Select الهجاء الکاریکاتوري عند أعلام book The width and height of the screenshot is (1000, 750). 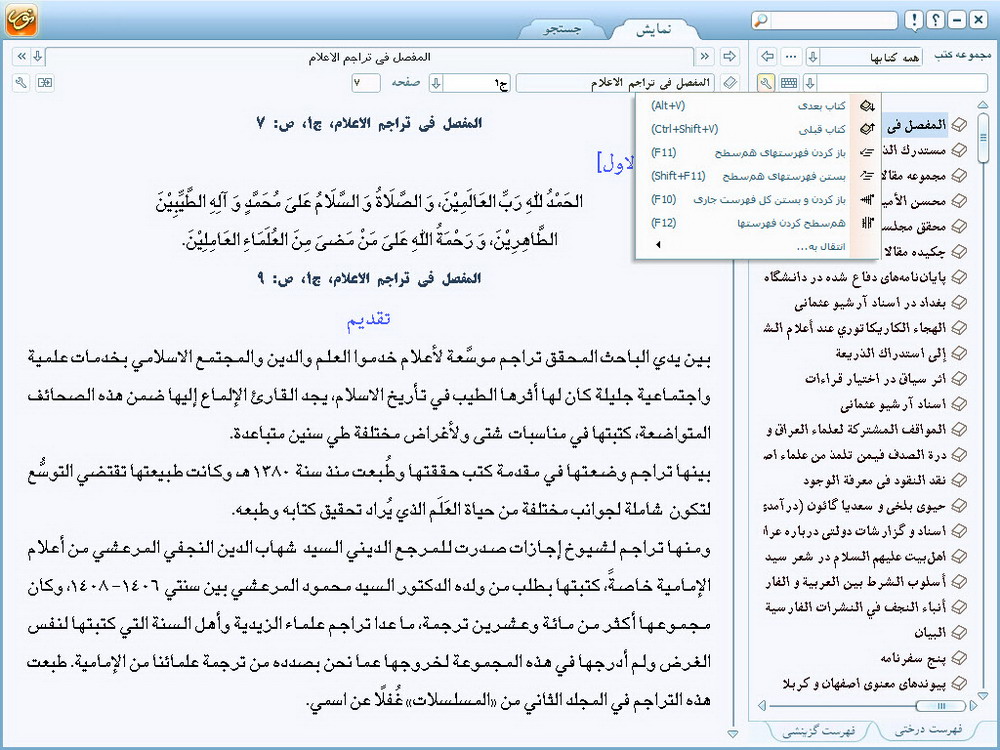(855, 328)
